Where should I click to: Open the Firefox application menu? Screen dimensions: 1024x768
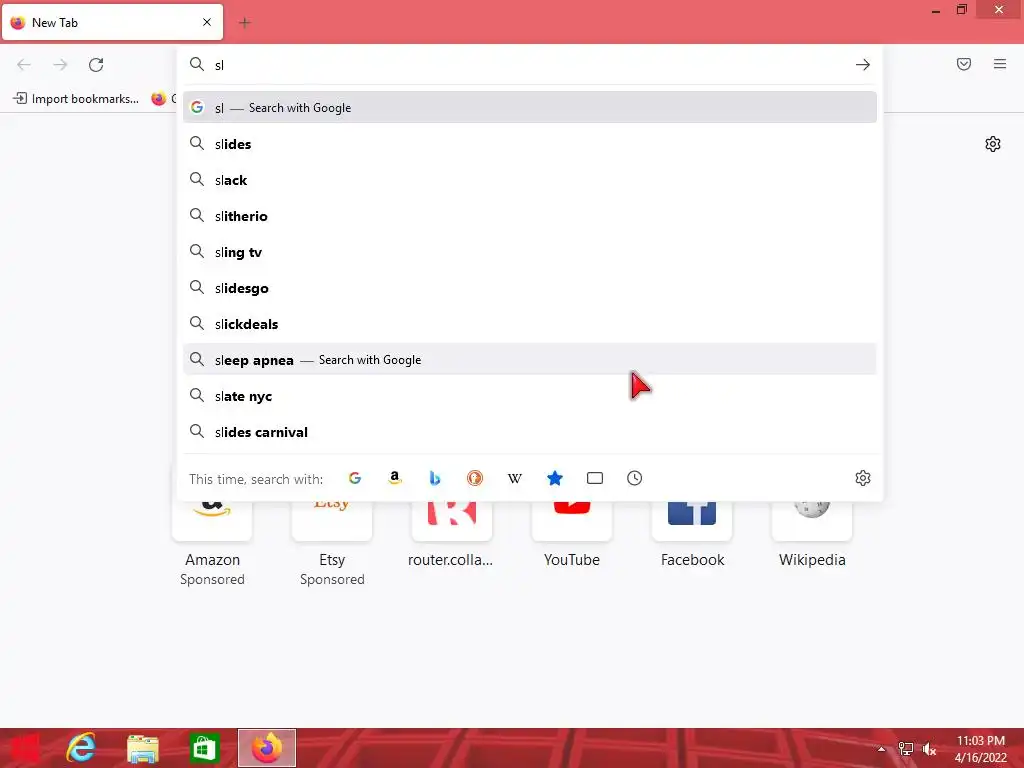tap(1000, 64)
